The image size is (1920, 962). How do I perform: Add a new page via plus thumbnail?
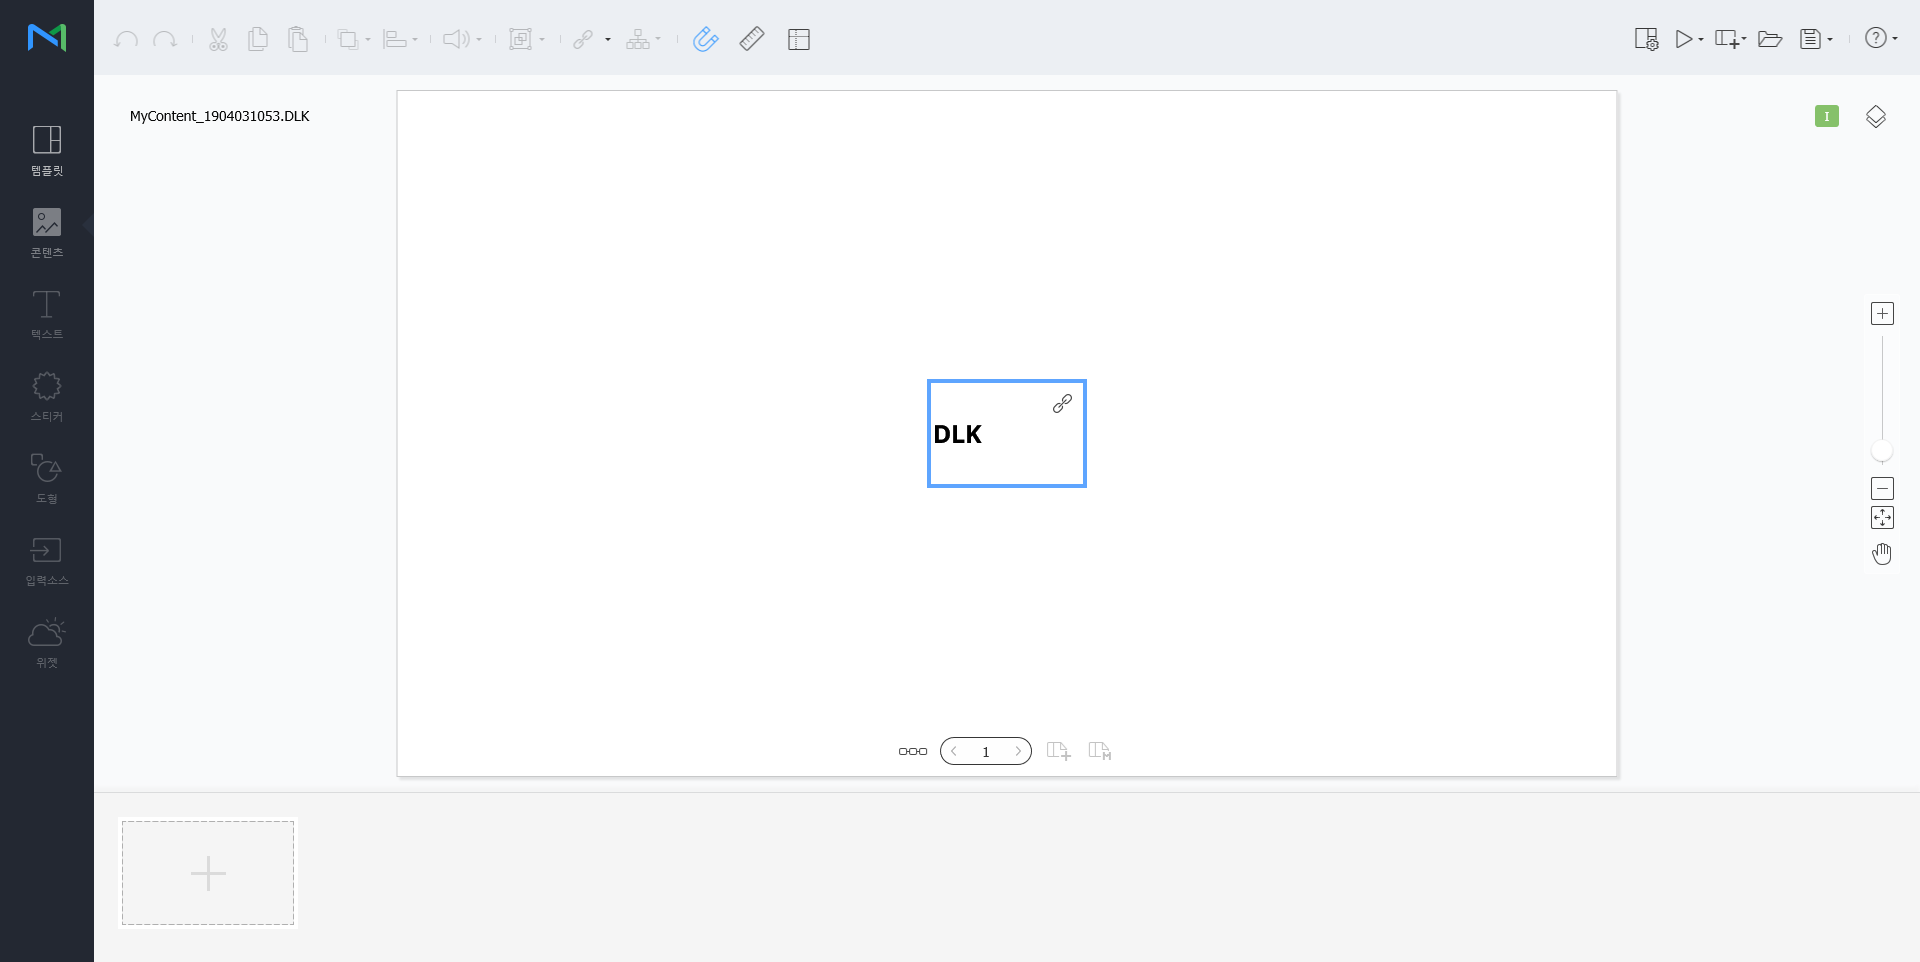coord(208,873)
